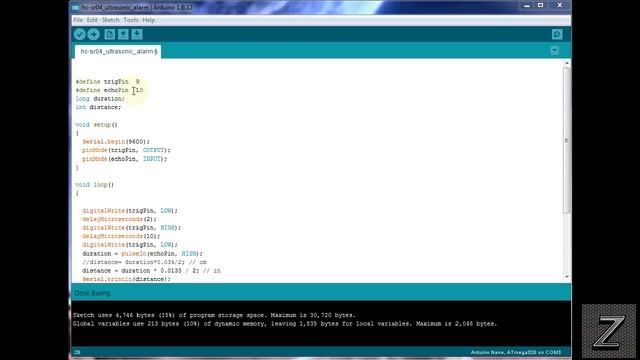The image size is (640, 360).
Task: Open the Edit menu
Action: [92, 20]
